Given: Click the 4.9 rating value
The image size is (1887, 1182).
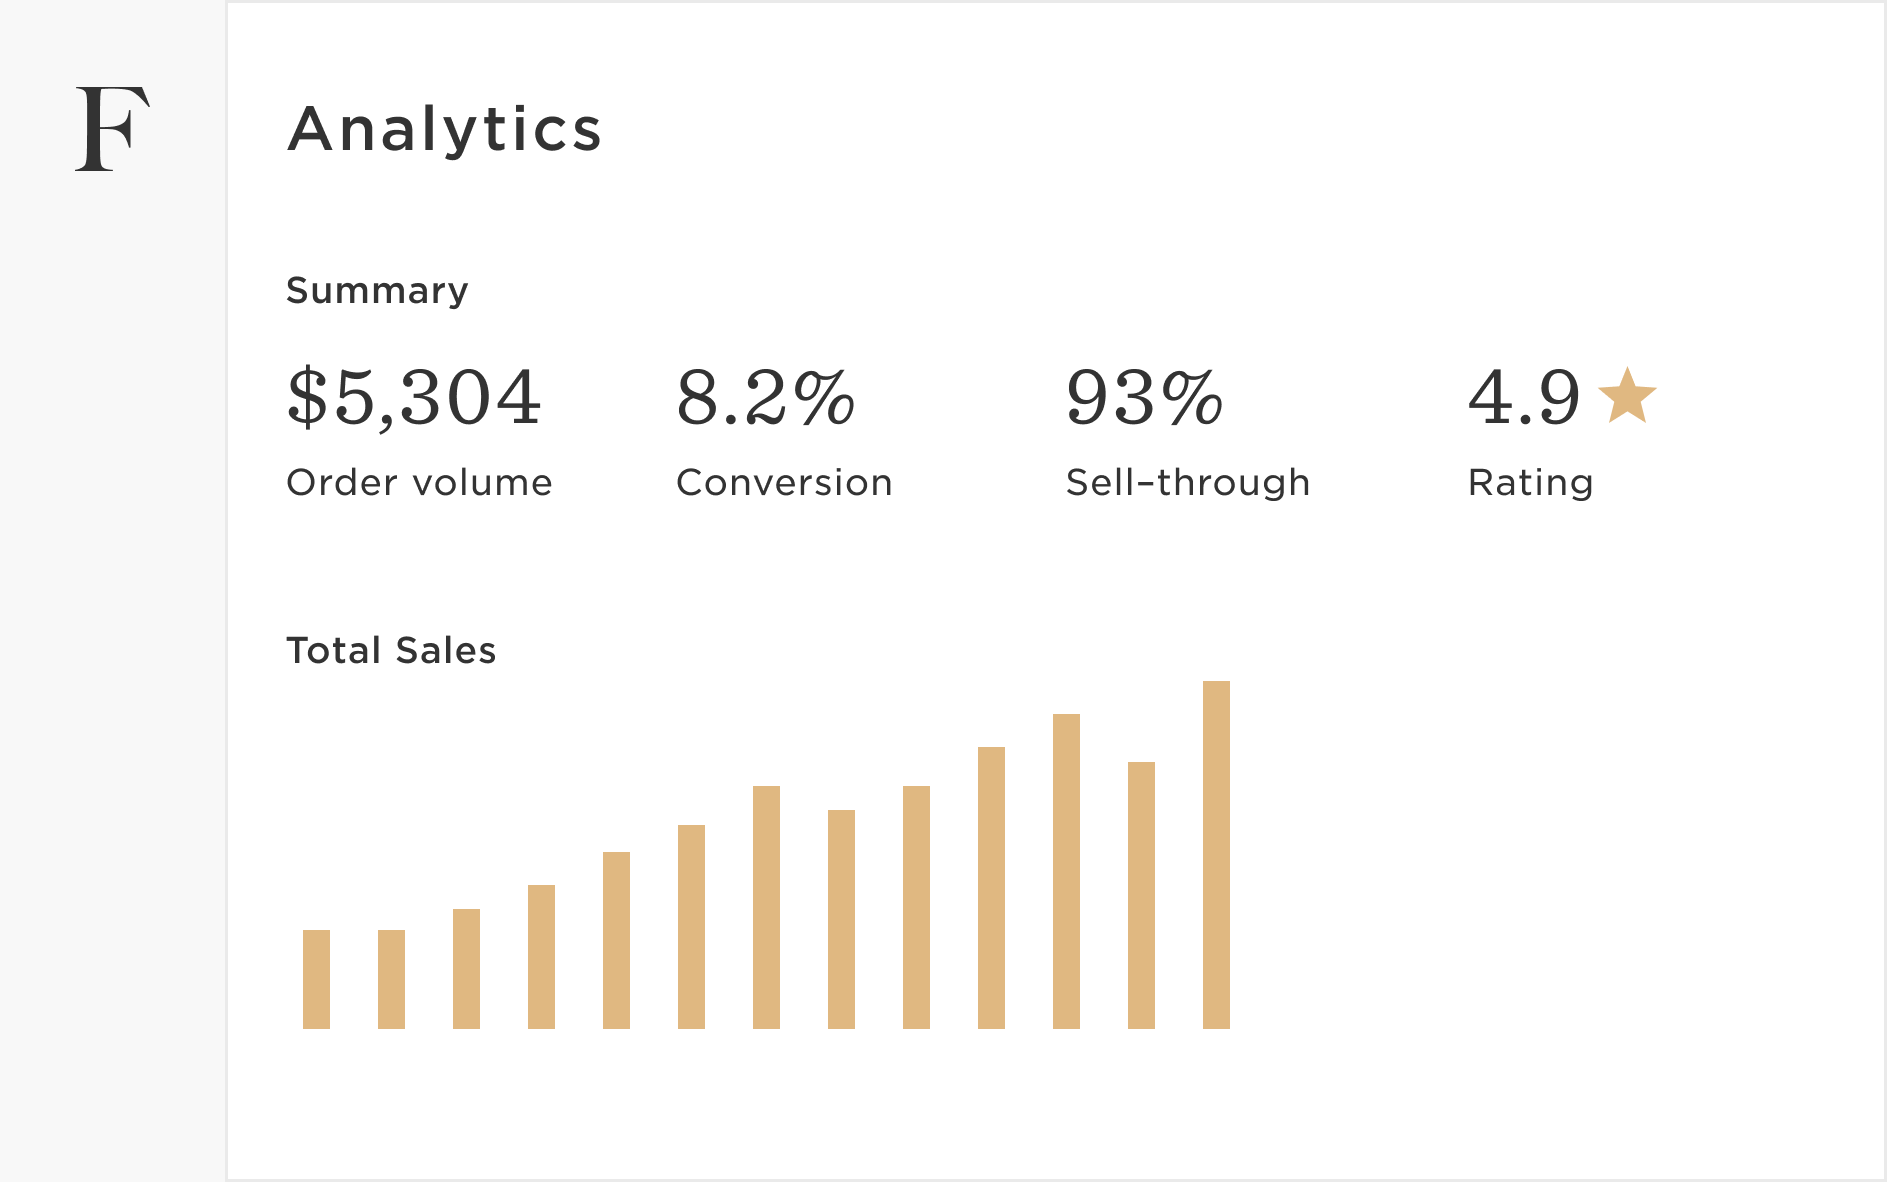Looking at the screenshot, I should [x=1524, y=398].
